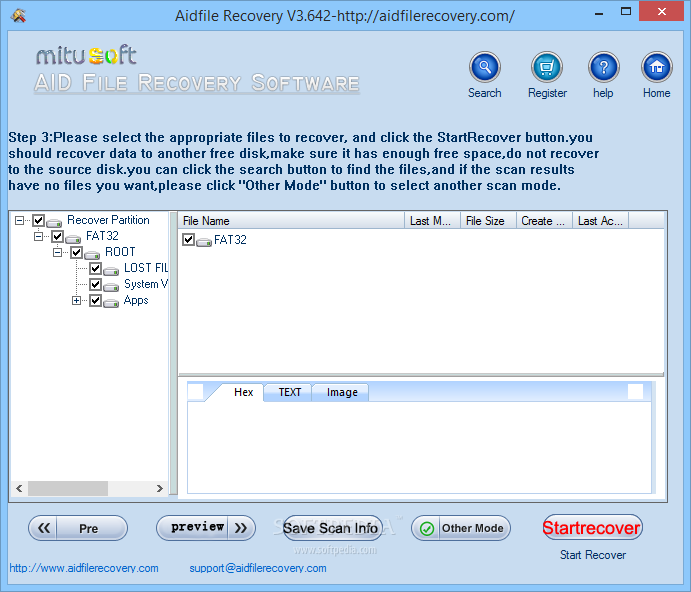Open the support@aidfilerecovery.com email link
The width and height of the screenshot is (691, 592).
258,568
